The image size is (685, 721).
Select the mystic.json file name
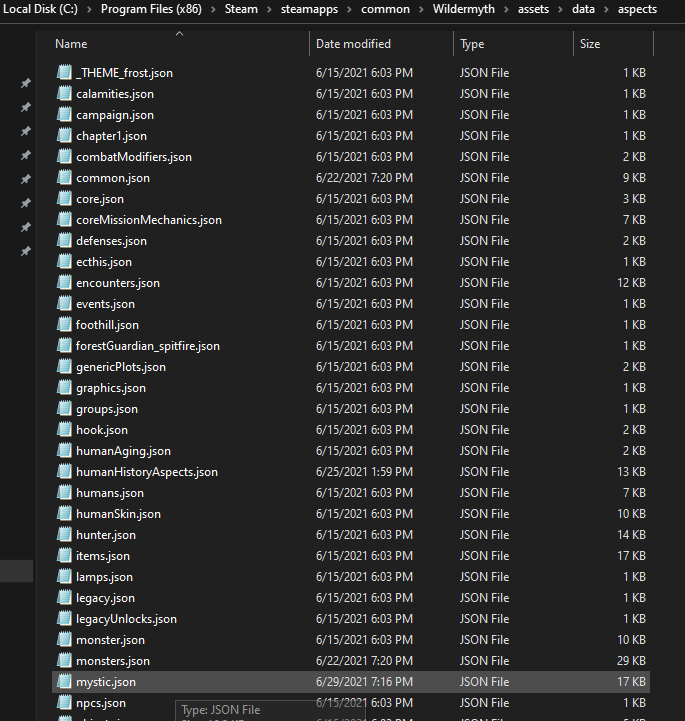[106, 682]
